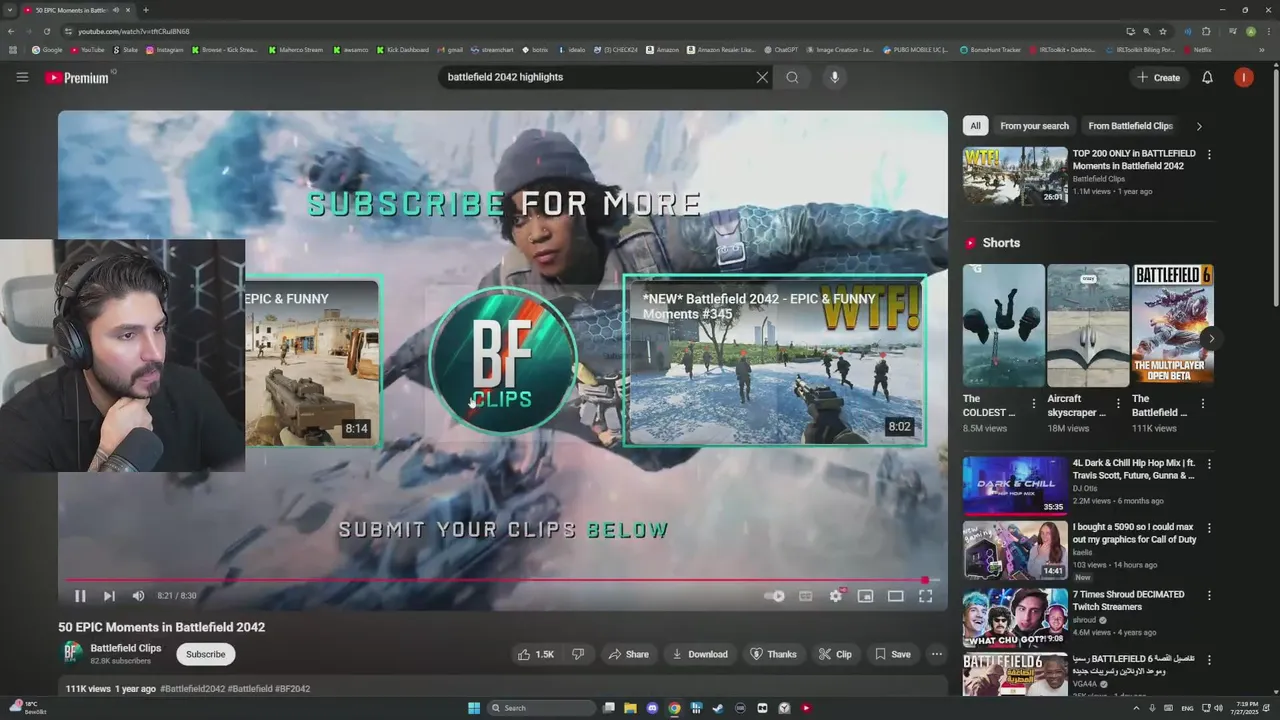Open File Explorer from taskbar
Screen dimensions: 1280x720
[631, 708]
